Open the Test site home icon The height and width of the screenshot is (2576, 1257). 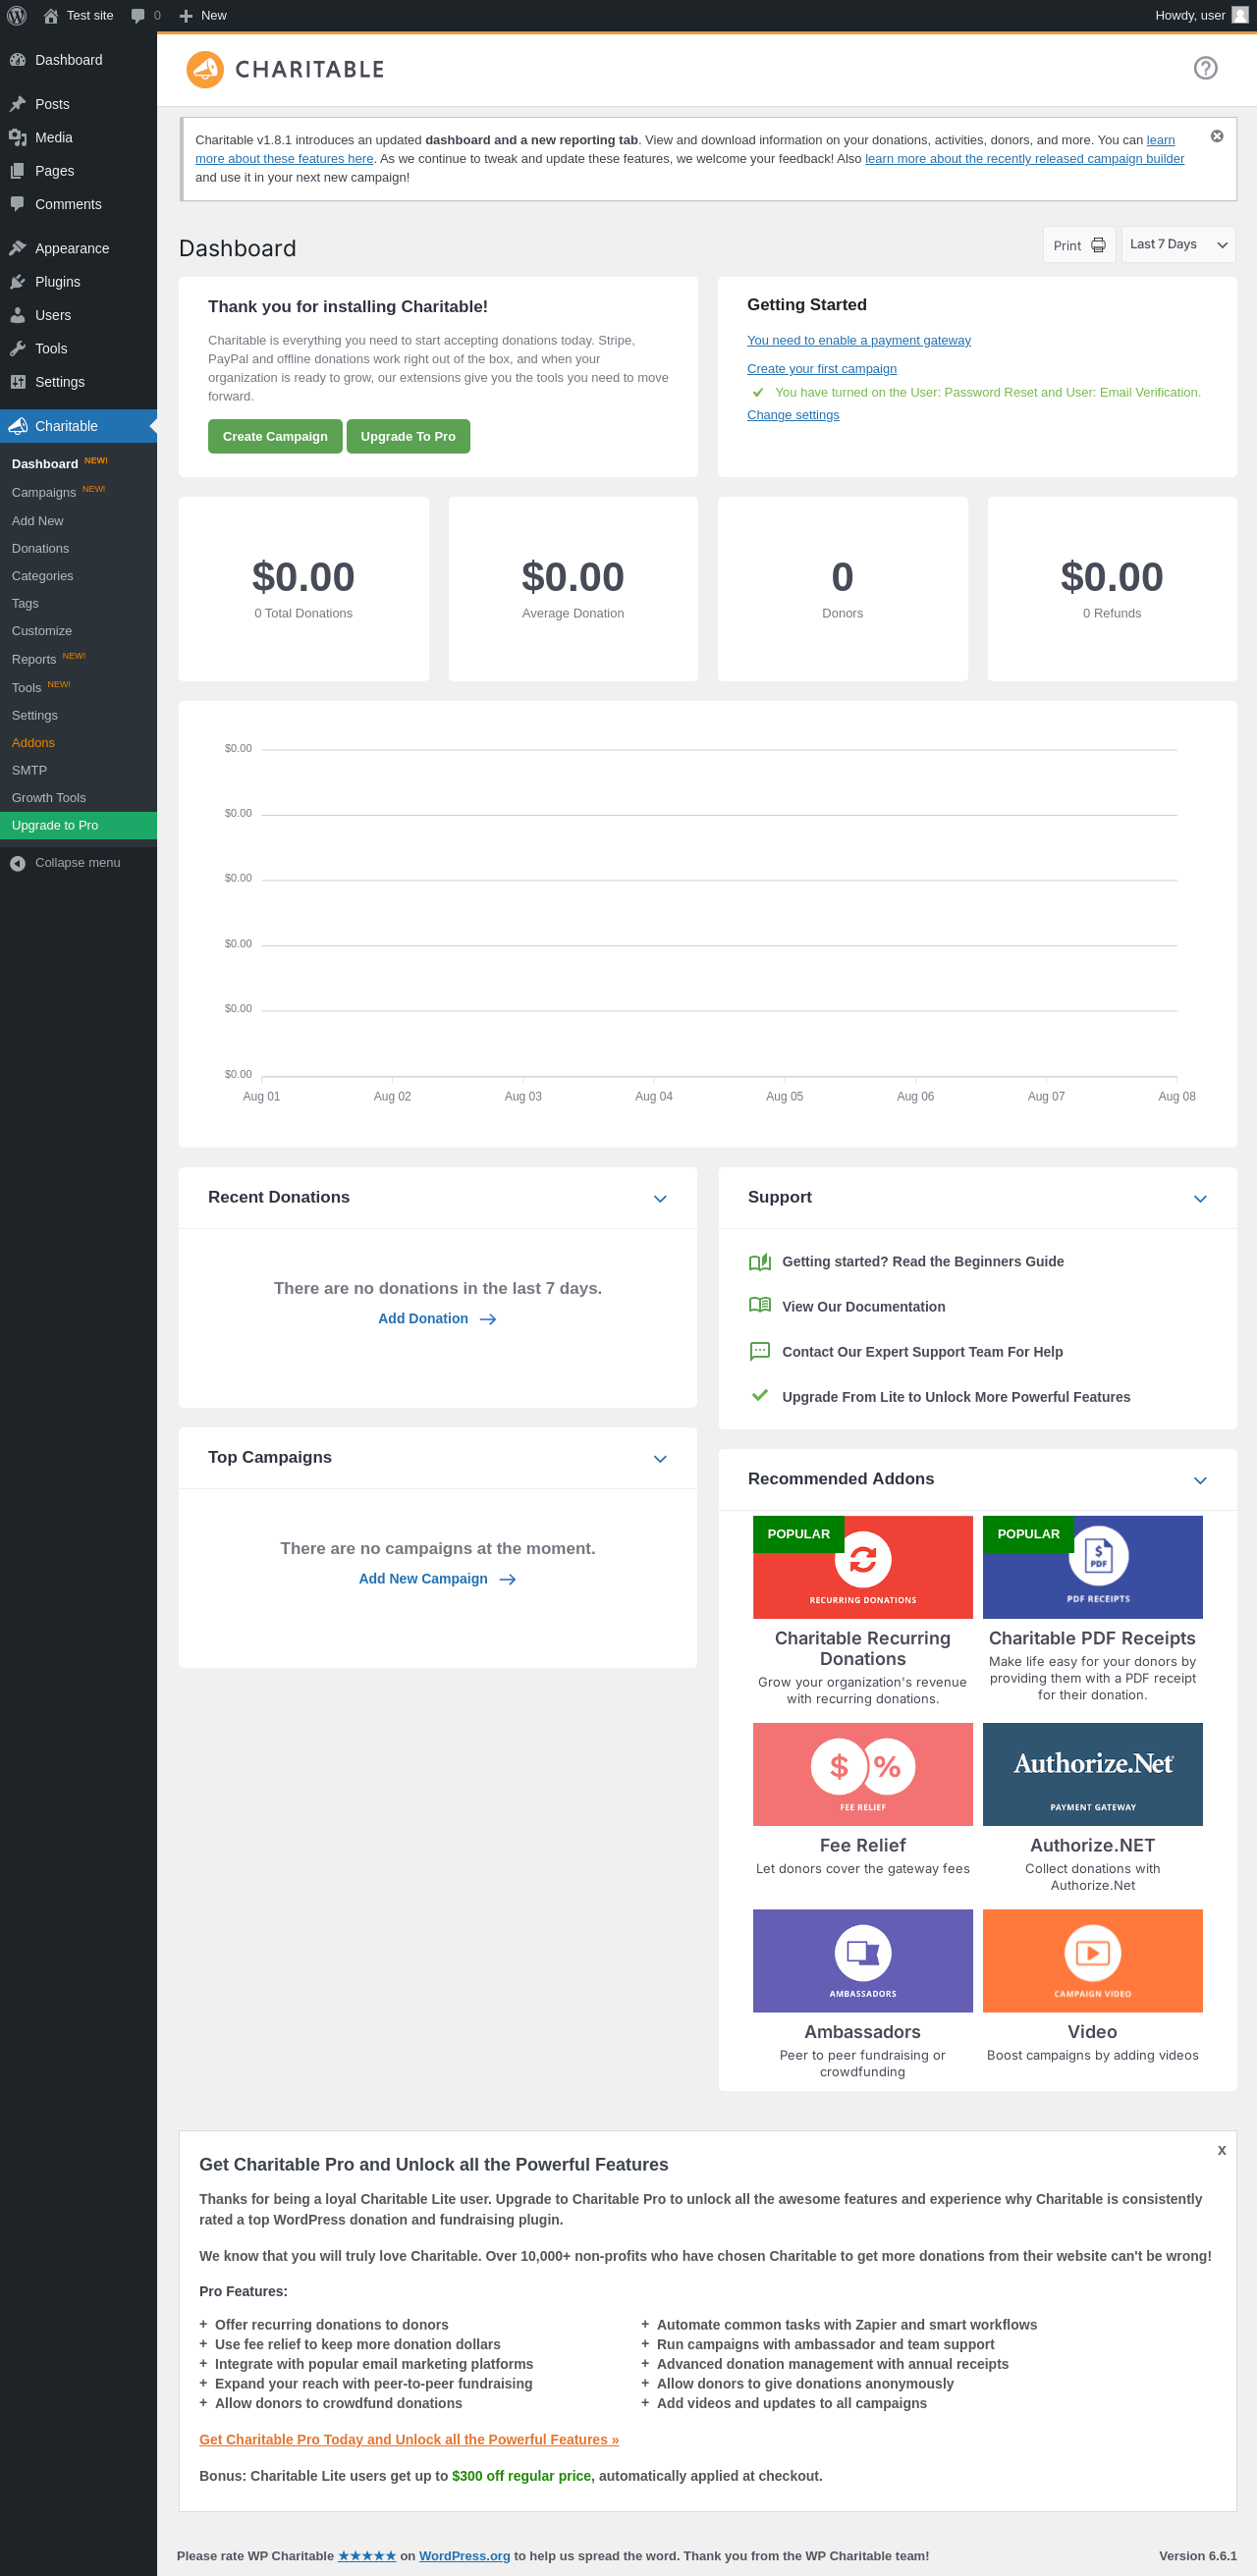pos(51,15)
